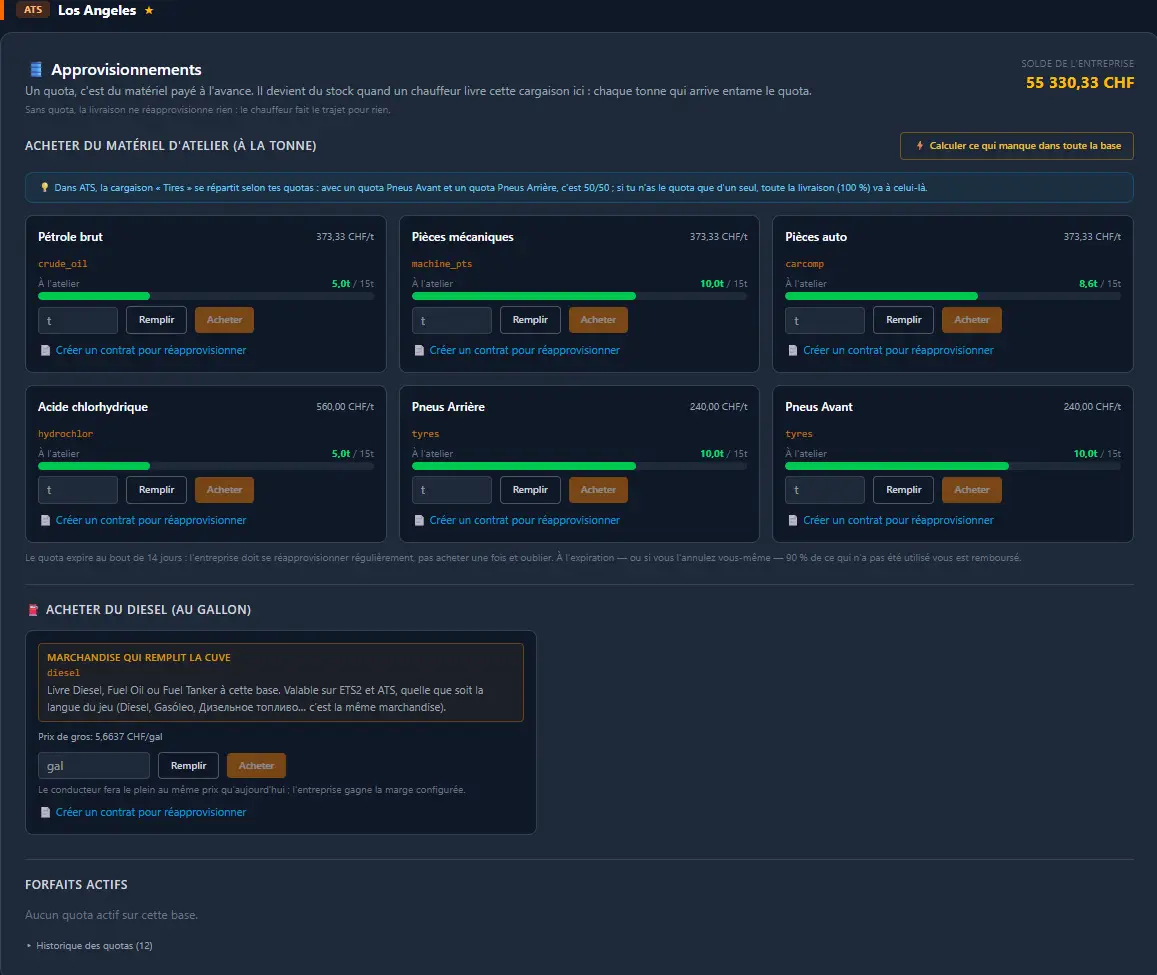Click the Pièces auto stock progress bar
Screen dimensions: 1157x975
[952, 296]
